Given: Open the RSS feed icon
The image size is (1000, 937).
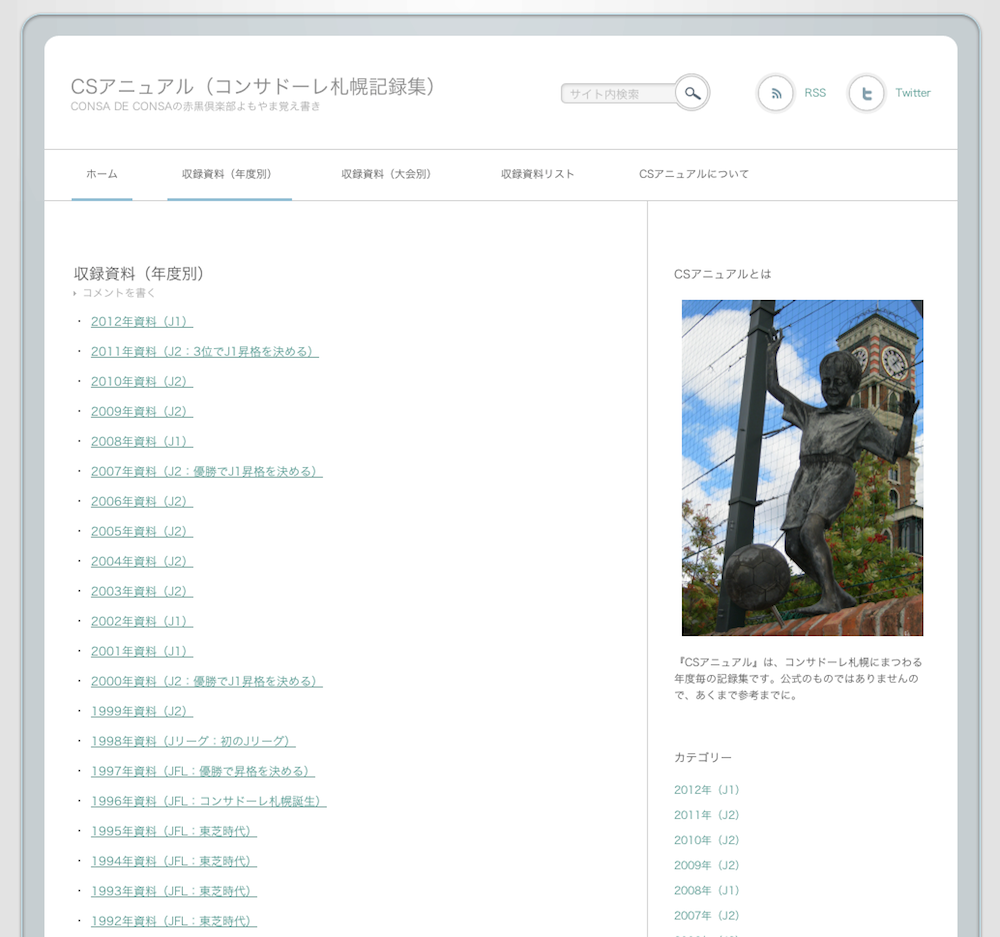Looking at the screenshot, I should pyautogui.click(x=775, y=93).
